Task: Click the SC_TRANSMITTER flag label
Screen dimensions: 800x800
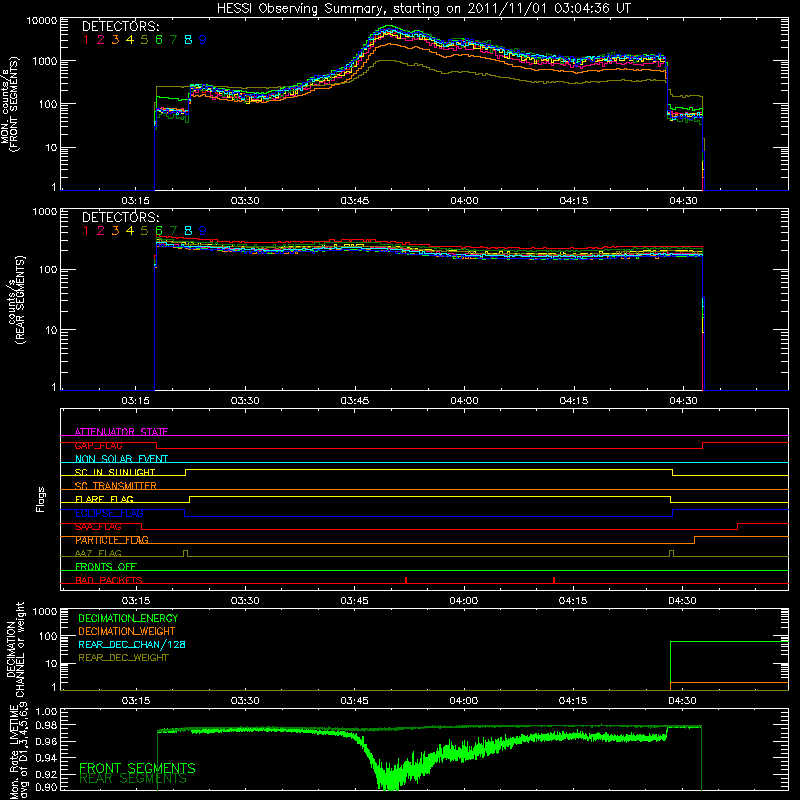Action: 116,486
